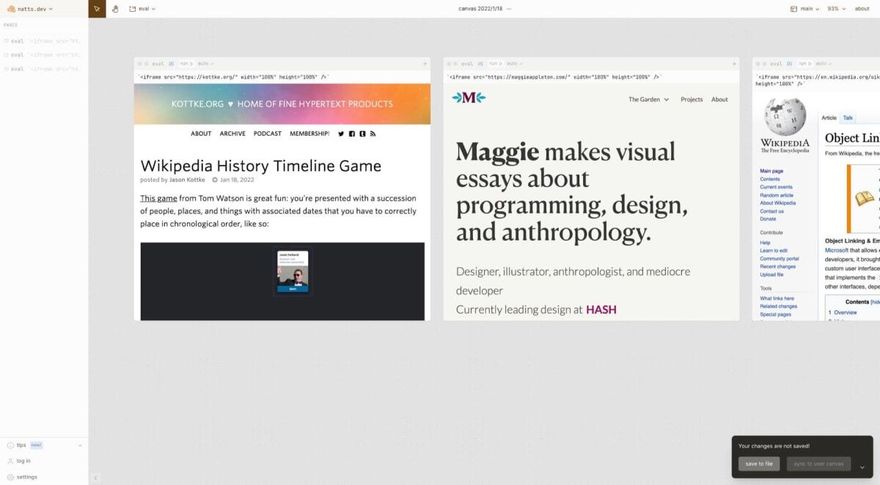Click the kottke.org banner header

pos(282,104)
